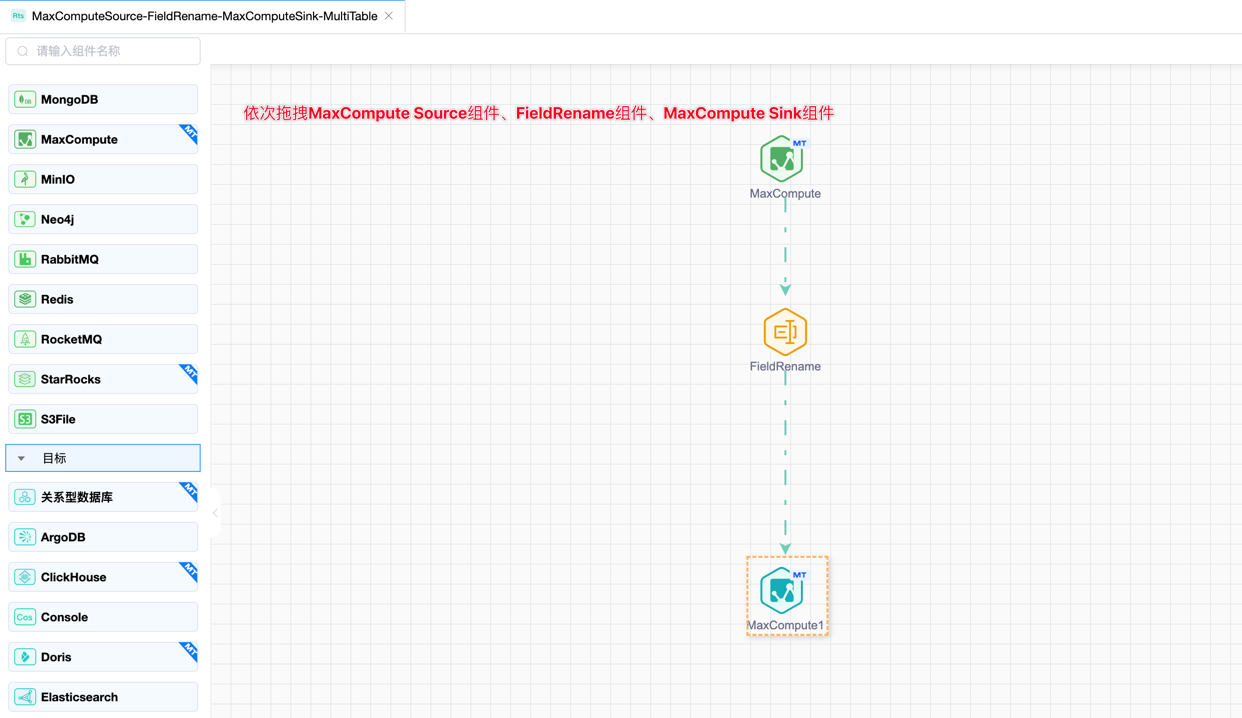Viewport: 1242px width, 718px height.
Task: Click the MaxCompute source node on canvas
Action: (x=782, y=160)
